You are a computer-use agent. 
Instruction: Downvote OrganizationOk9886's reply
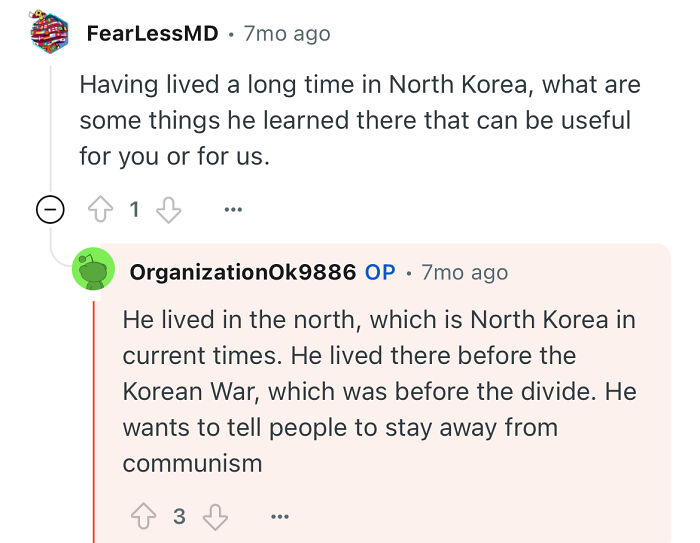215,517
